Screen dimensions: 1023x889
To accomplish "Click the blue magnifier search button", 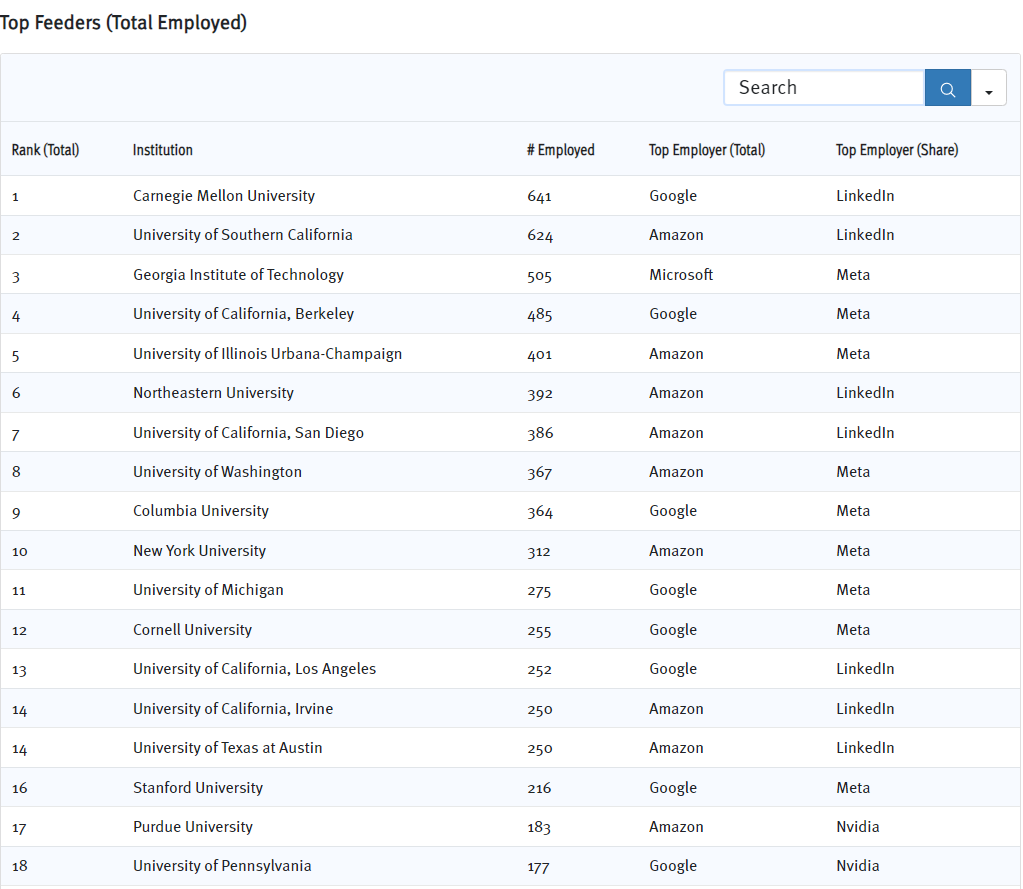I will coord(947,88).
